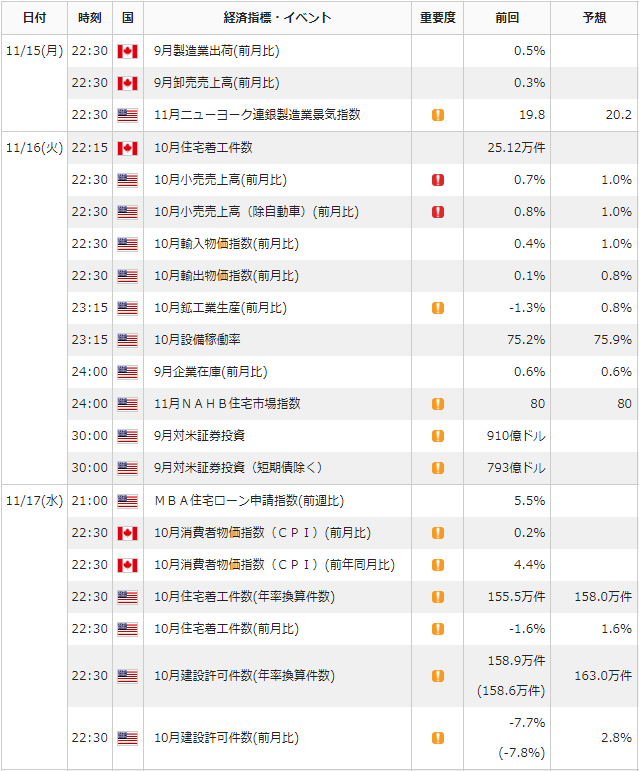Click Canada flag beside 10月消費者物価指数(CPI)(前年同月比)
Viewport: 639px width, 771px height.
click(127, 565)
